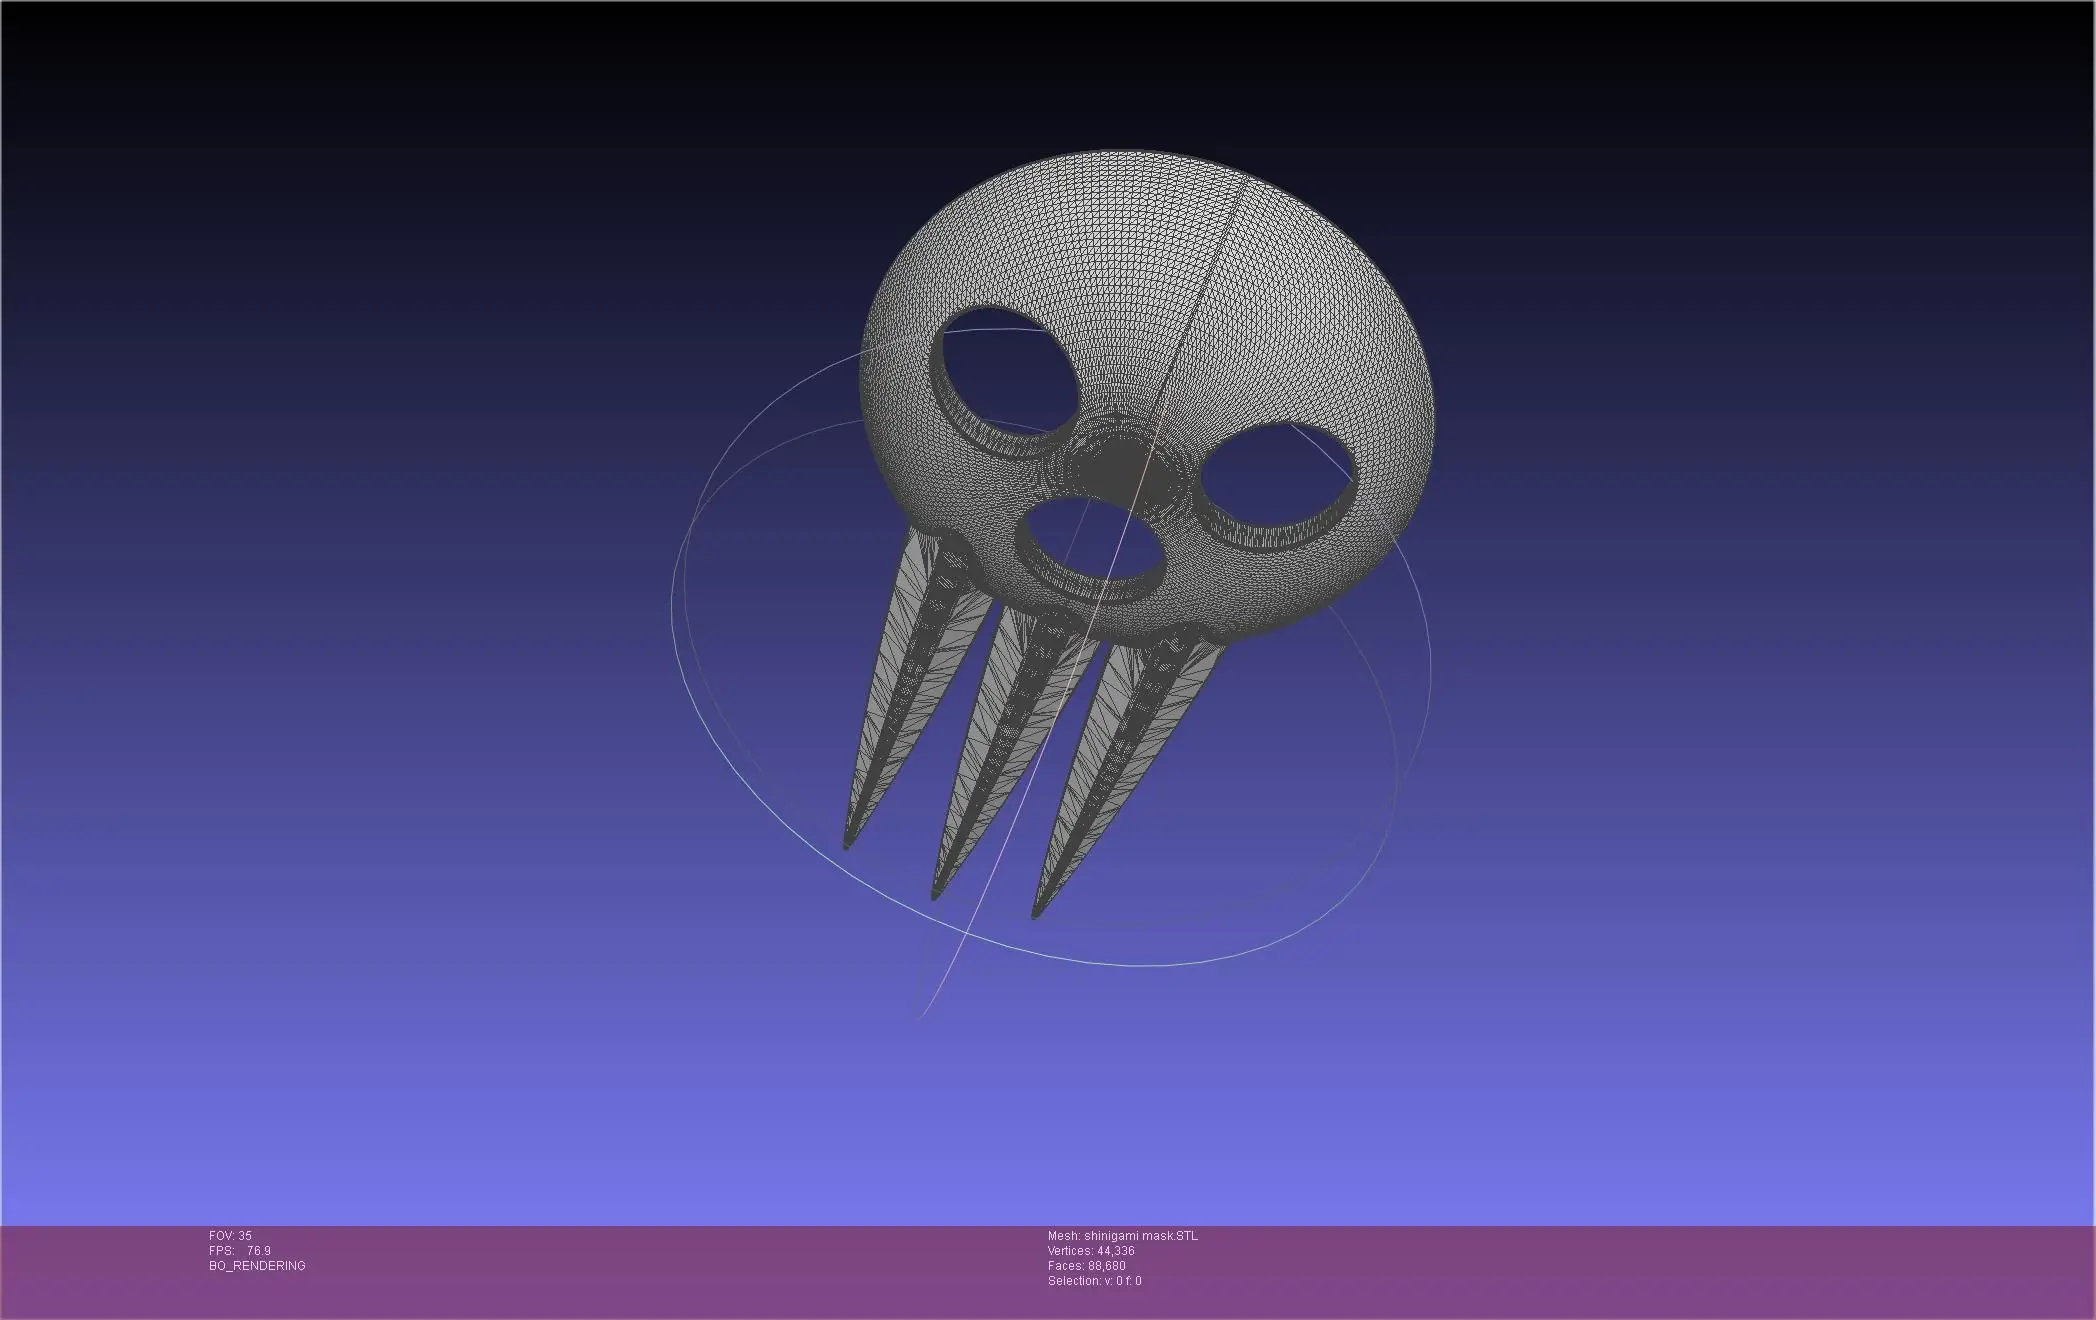Click the 'BO_RENDERING' status label

click(x=257, y=1266)
